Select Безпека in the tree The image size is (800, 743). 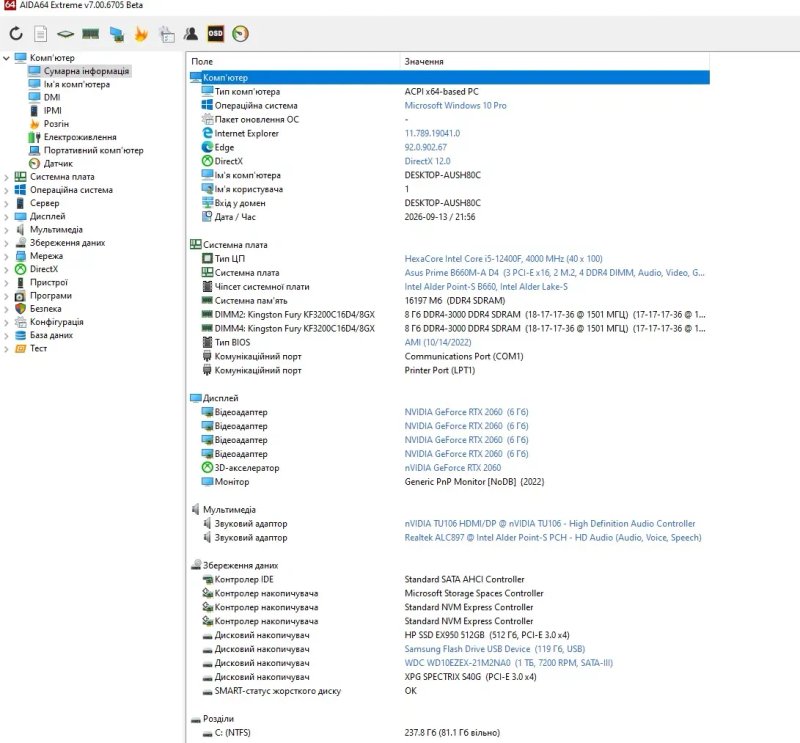pyautogui.click(x=45, y=309)
